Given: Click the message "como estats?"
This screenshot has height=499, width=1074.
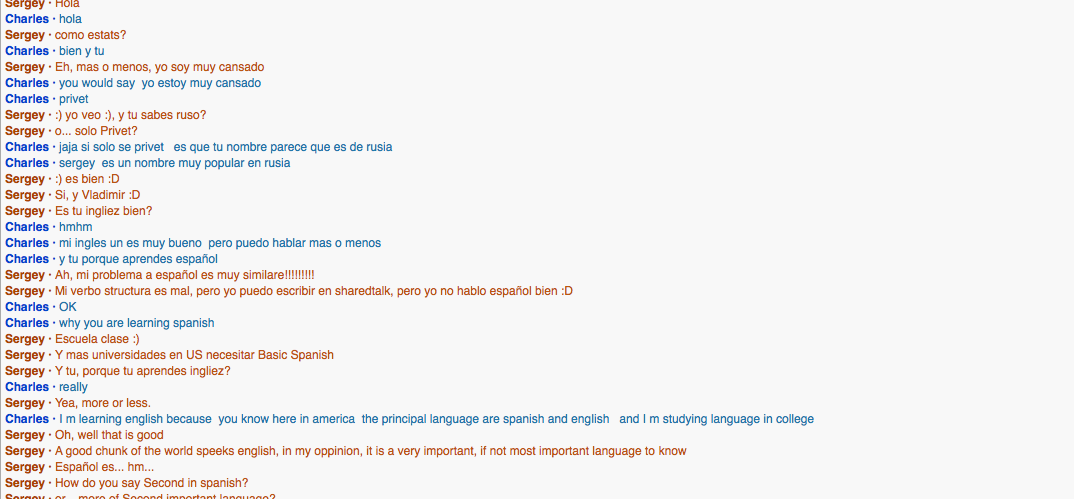Looking at the screenshot, I should [90, 35].
